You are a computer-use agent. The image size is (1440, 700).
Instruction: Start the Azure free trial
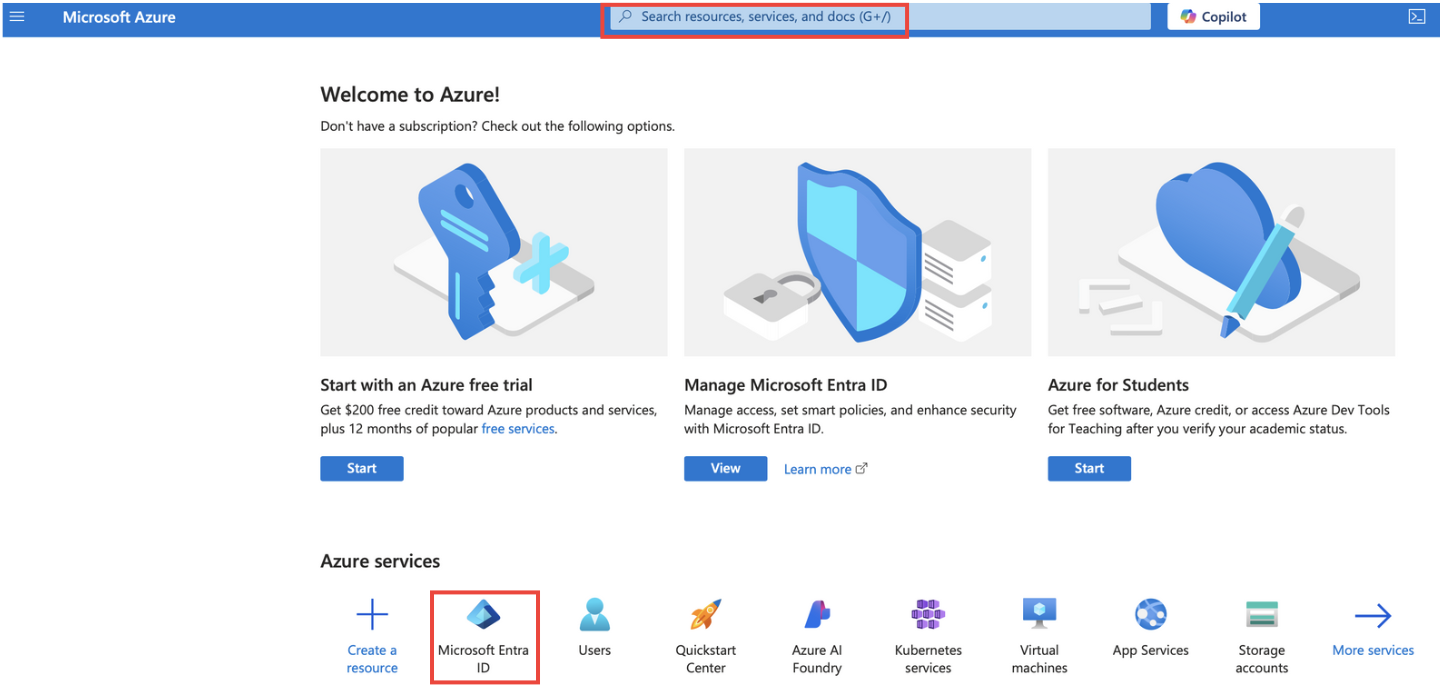pyautogui.click(x=361, y=468)
